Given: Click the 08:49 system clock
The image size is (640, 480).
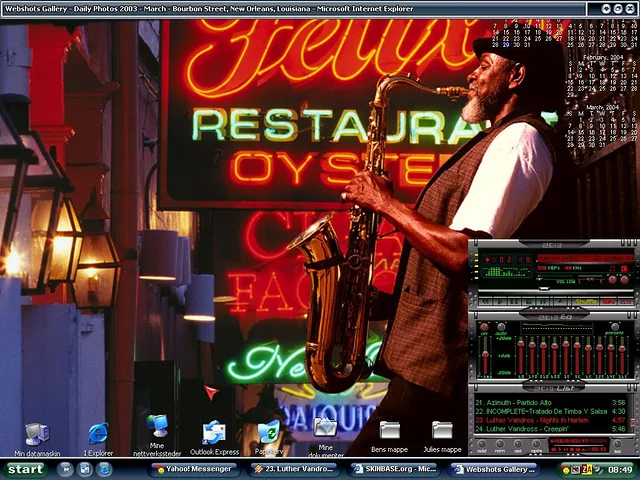Looking at the screenshot, I should tap(620, 469).
